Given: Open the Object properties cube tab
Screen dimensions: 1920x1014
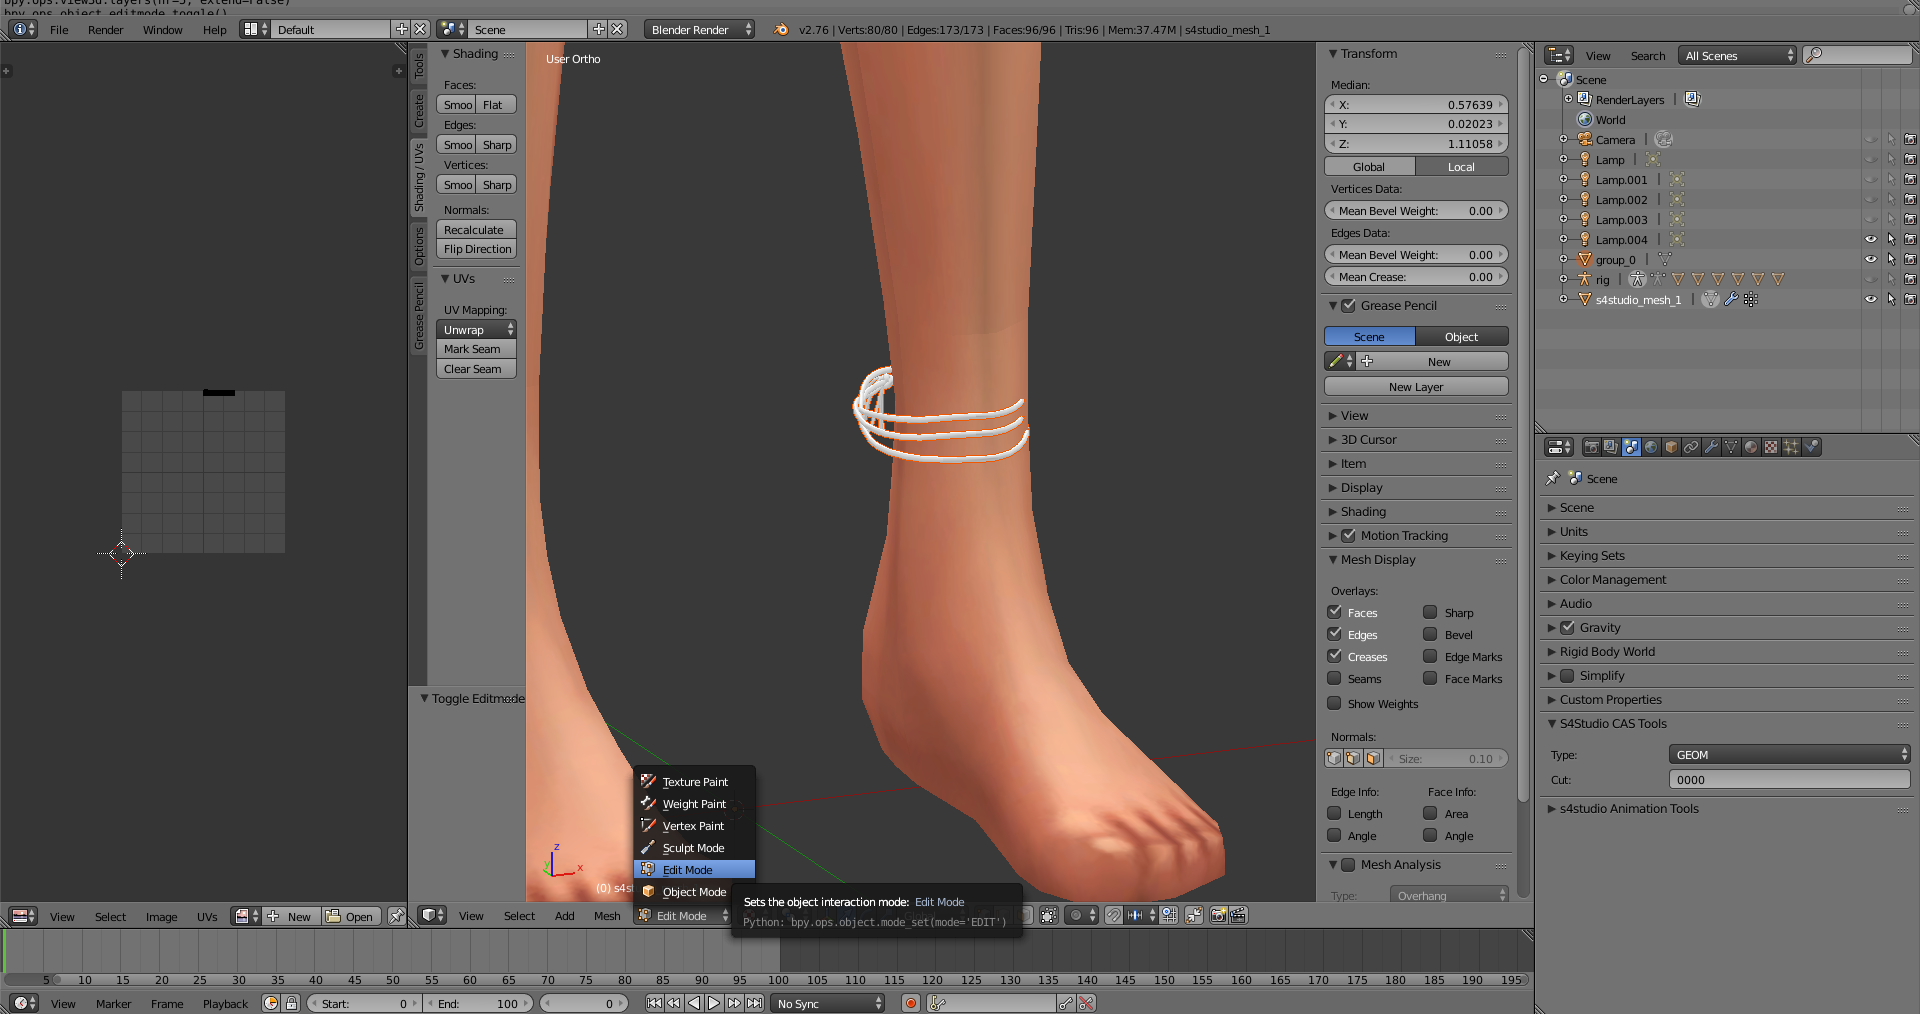Looking at the screenshot, I should pyautogui.click(x=1671, y=447).
